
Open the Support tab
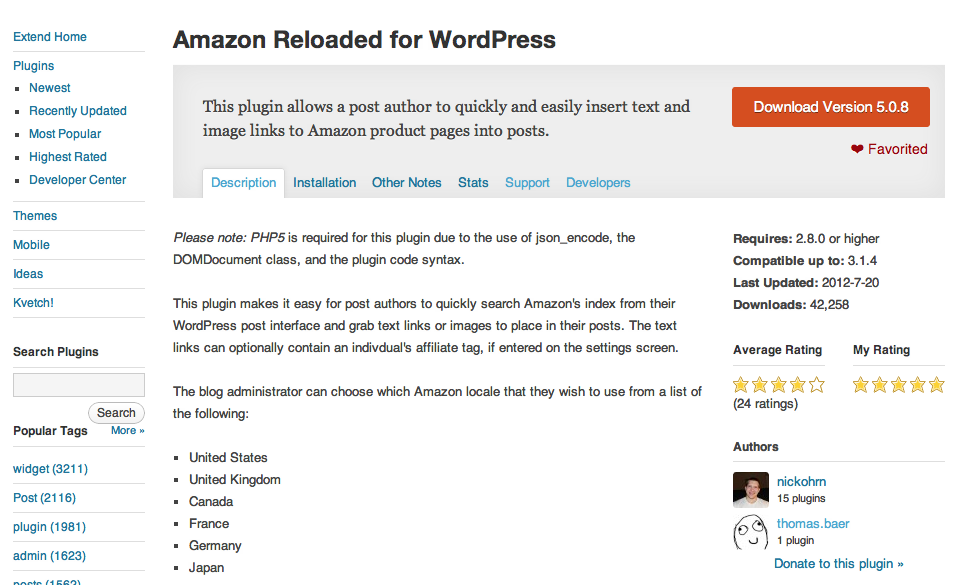pos(527,183)
